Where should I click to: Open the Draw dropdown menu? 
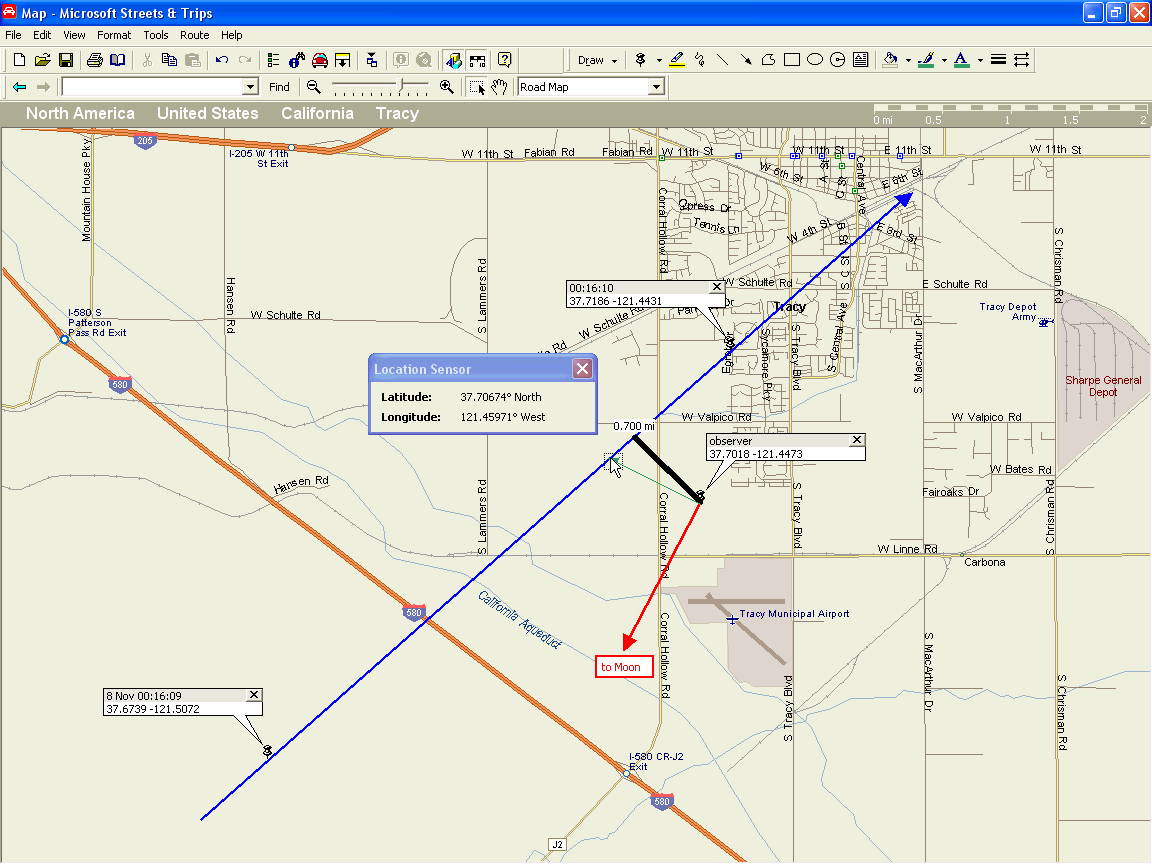598,60
